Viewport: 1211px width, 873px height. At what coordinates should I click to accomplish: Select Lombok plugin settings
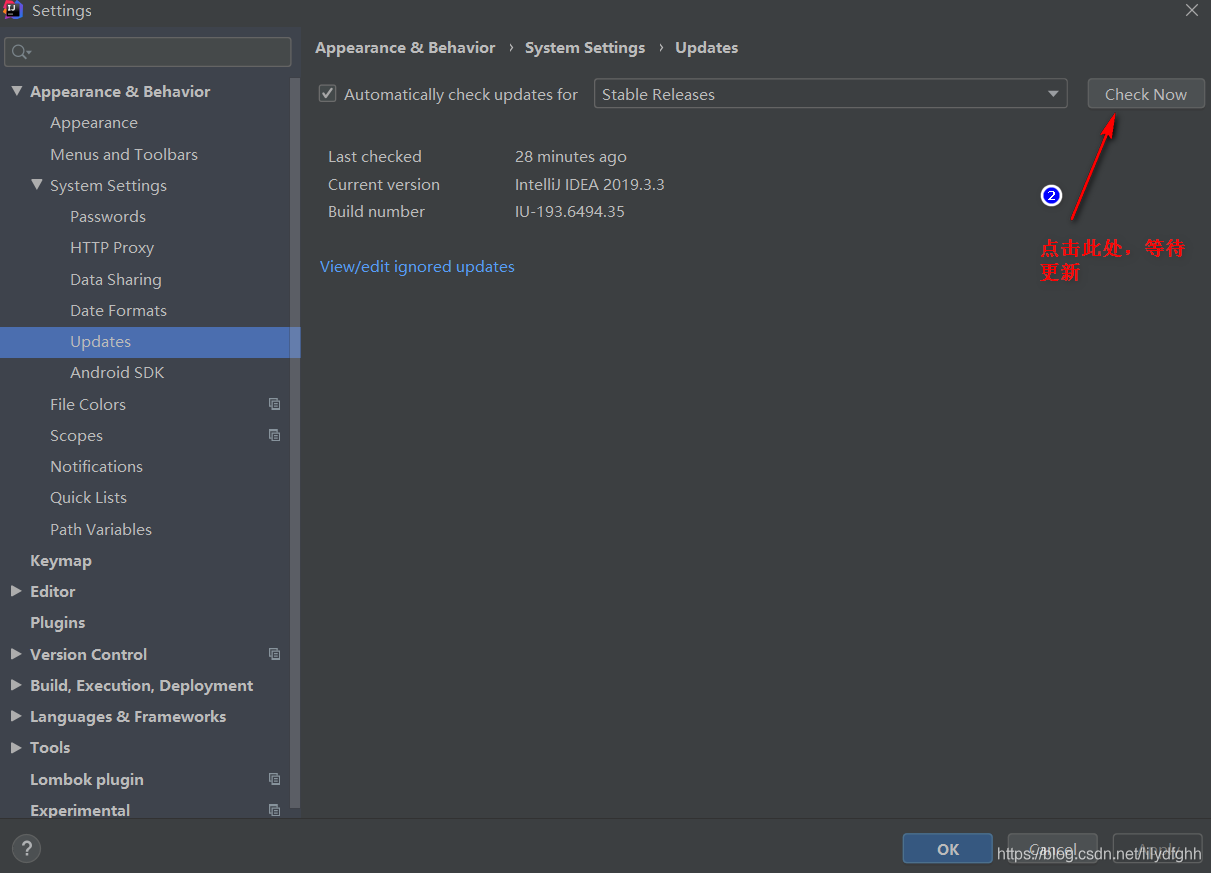87,779
